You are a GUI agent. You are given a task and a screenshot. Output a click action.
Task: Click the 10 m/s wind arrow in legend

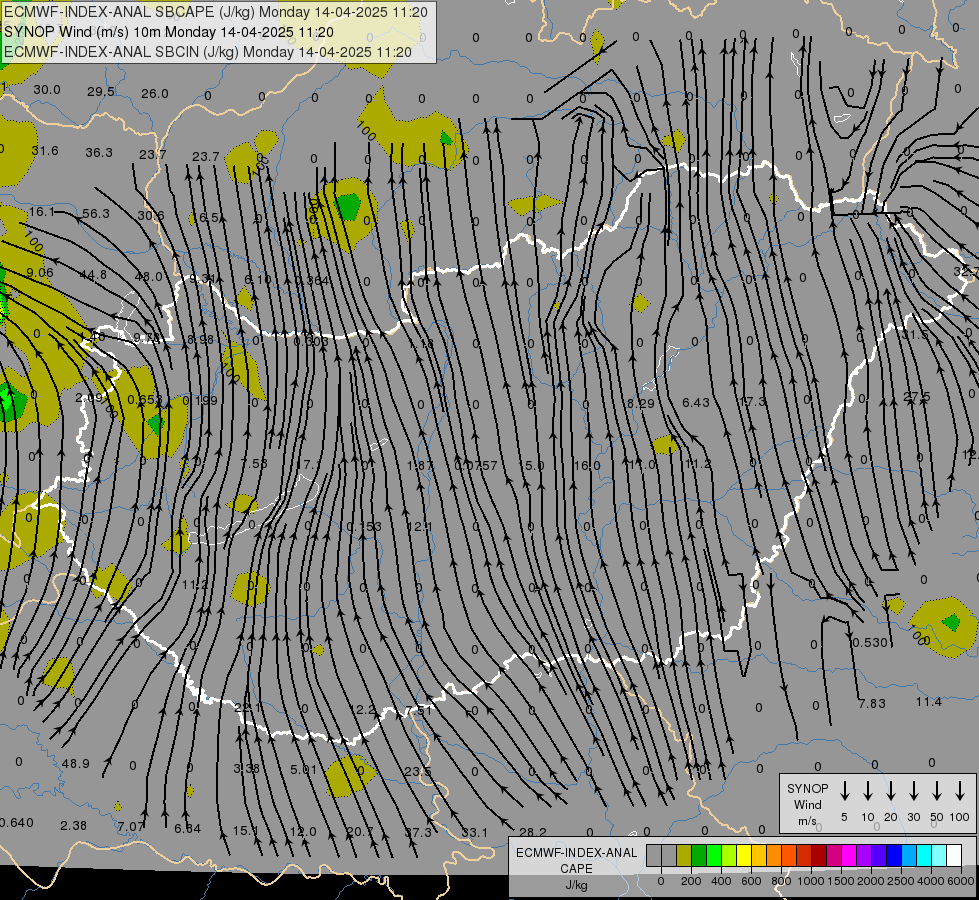(868, 791)
